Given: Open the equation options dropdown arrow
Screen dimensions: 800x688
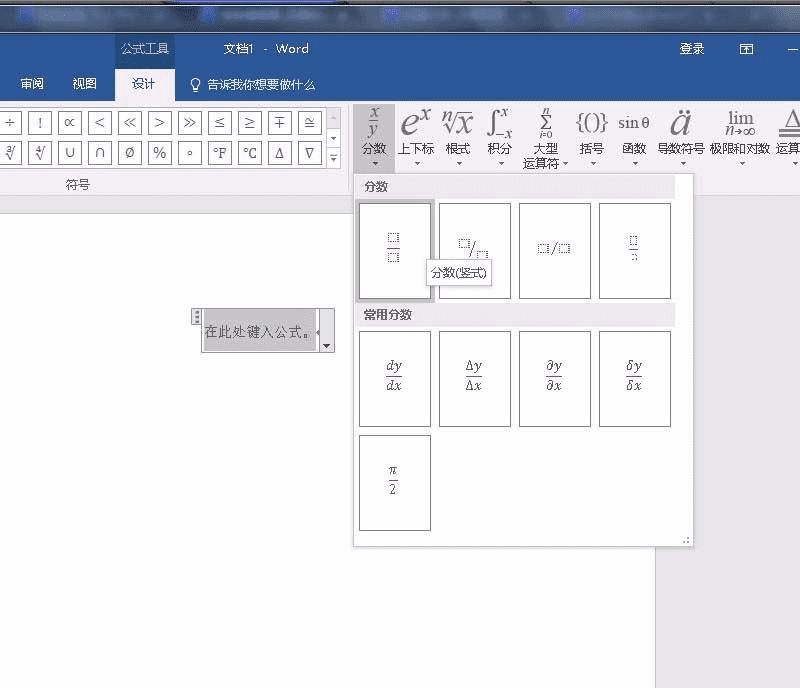Looking at the screenshot, I should click(x=326, y=347).
